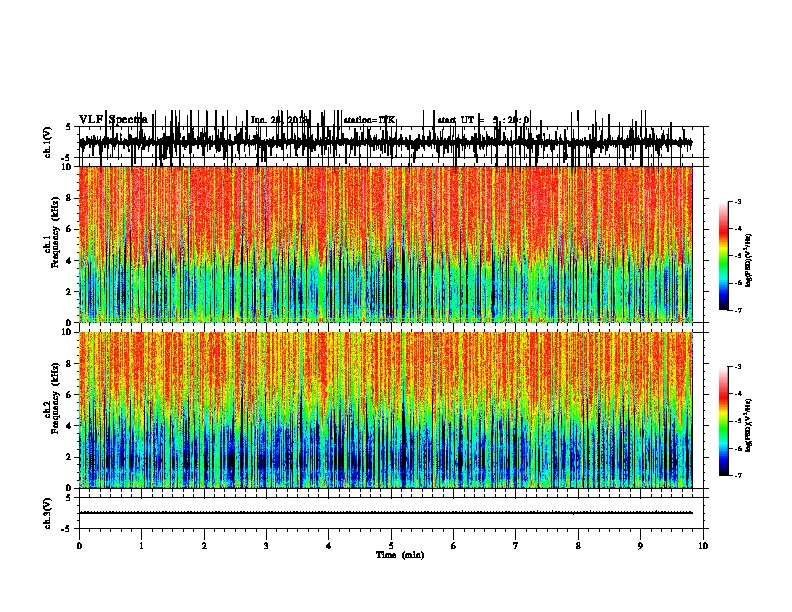Click the "-7" label on ch.2 color bar
This screenshot has width=792, height=612.
coord(738,475)
